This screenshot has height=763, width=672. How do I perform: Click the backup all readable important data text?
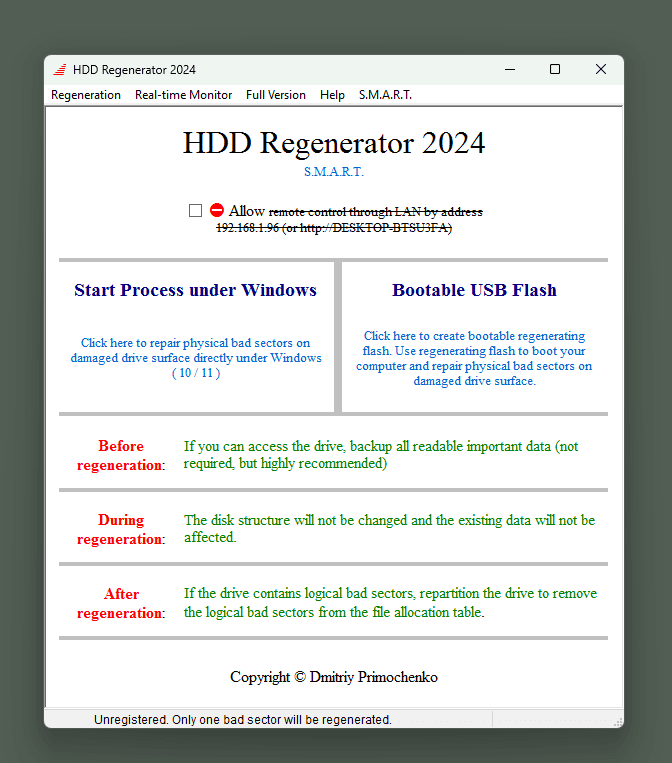(x=381, y=454)
